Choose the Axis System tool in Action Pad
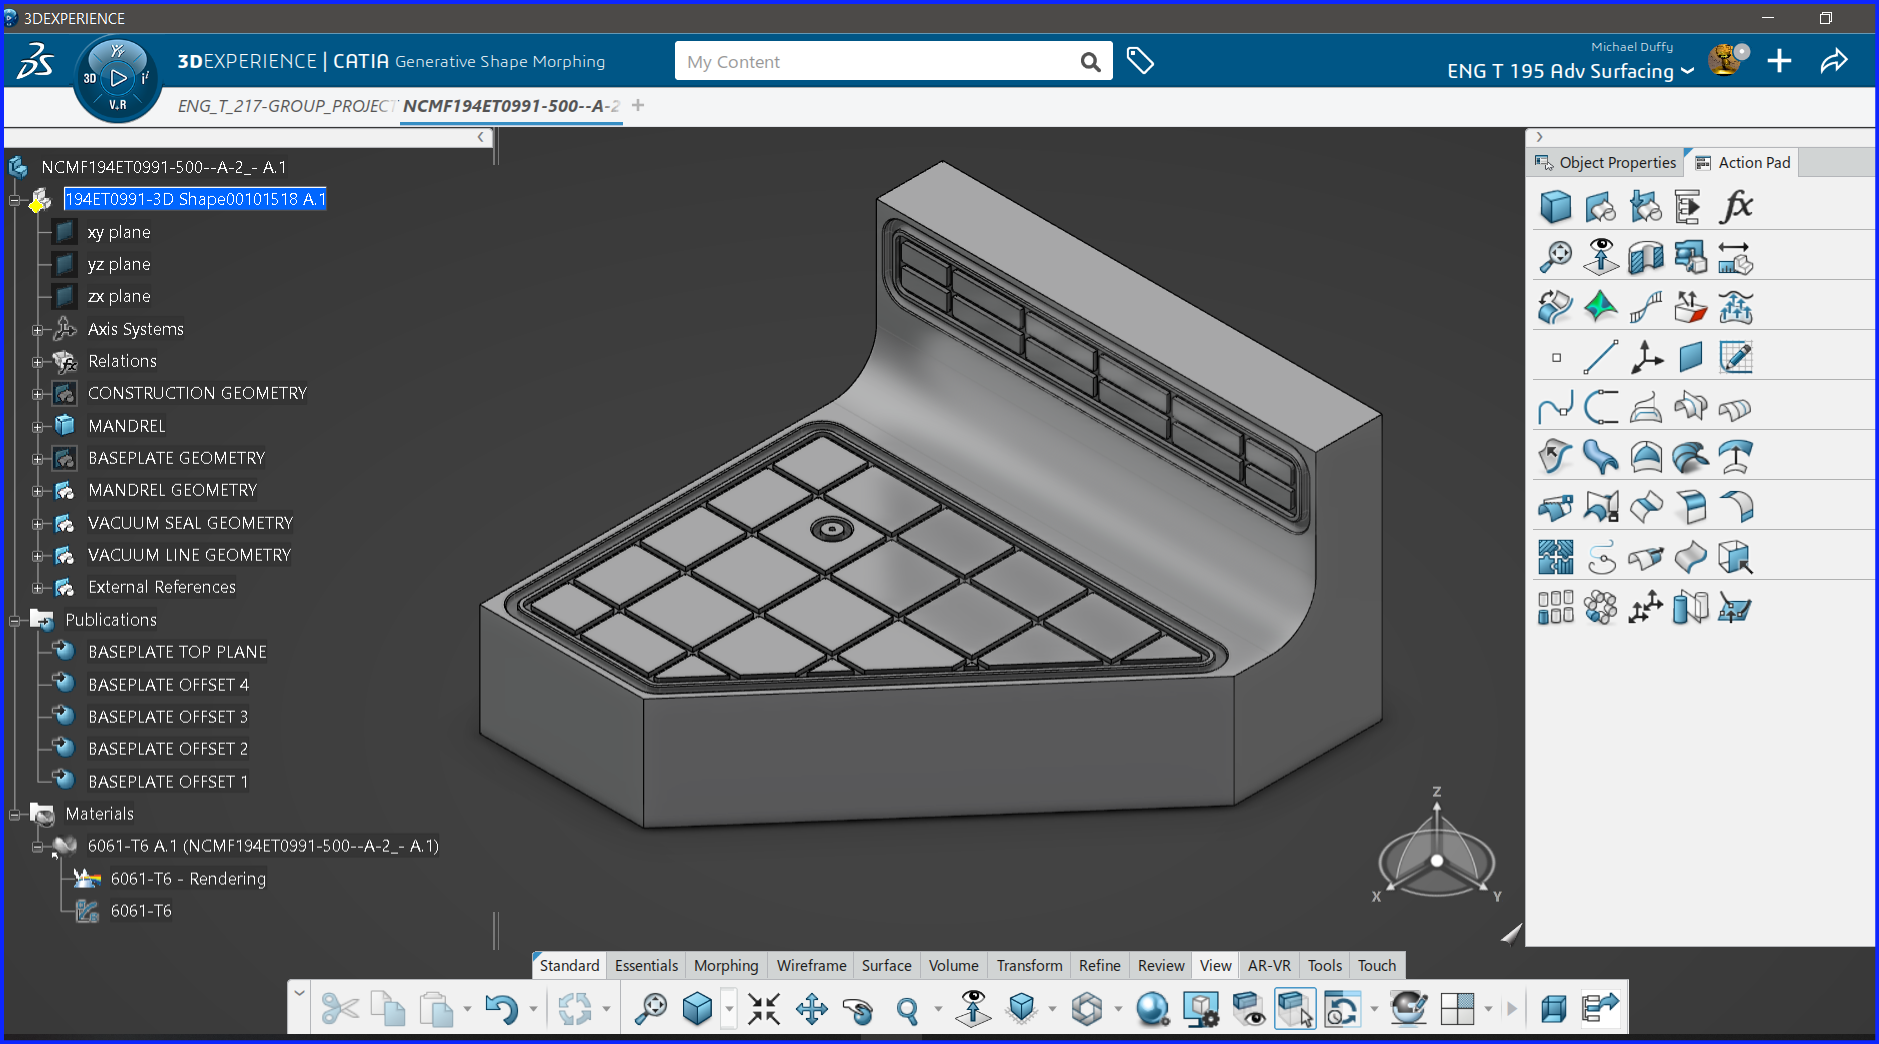The width and height of the screenshot is (1879, 1044). coord(1645,357)
